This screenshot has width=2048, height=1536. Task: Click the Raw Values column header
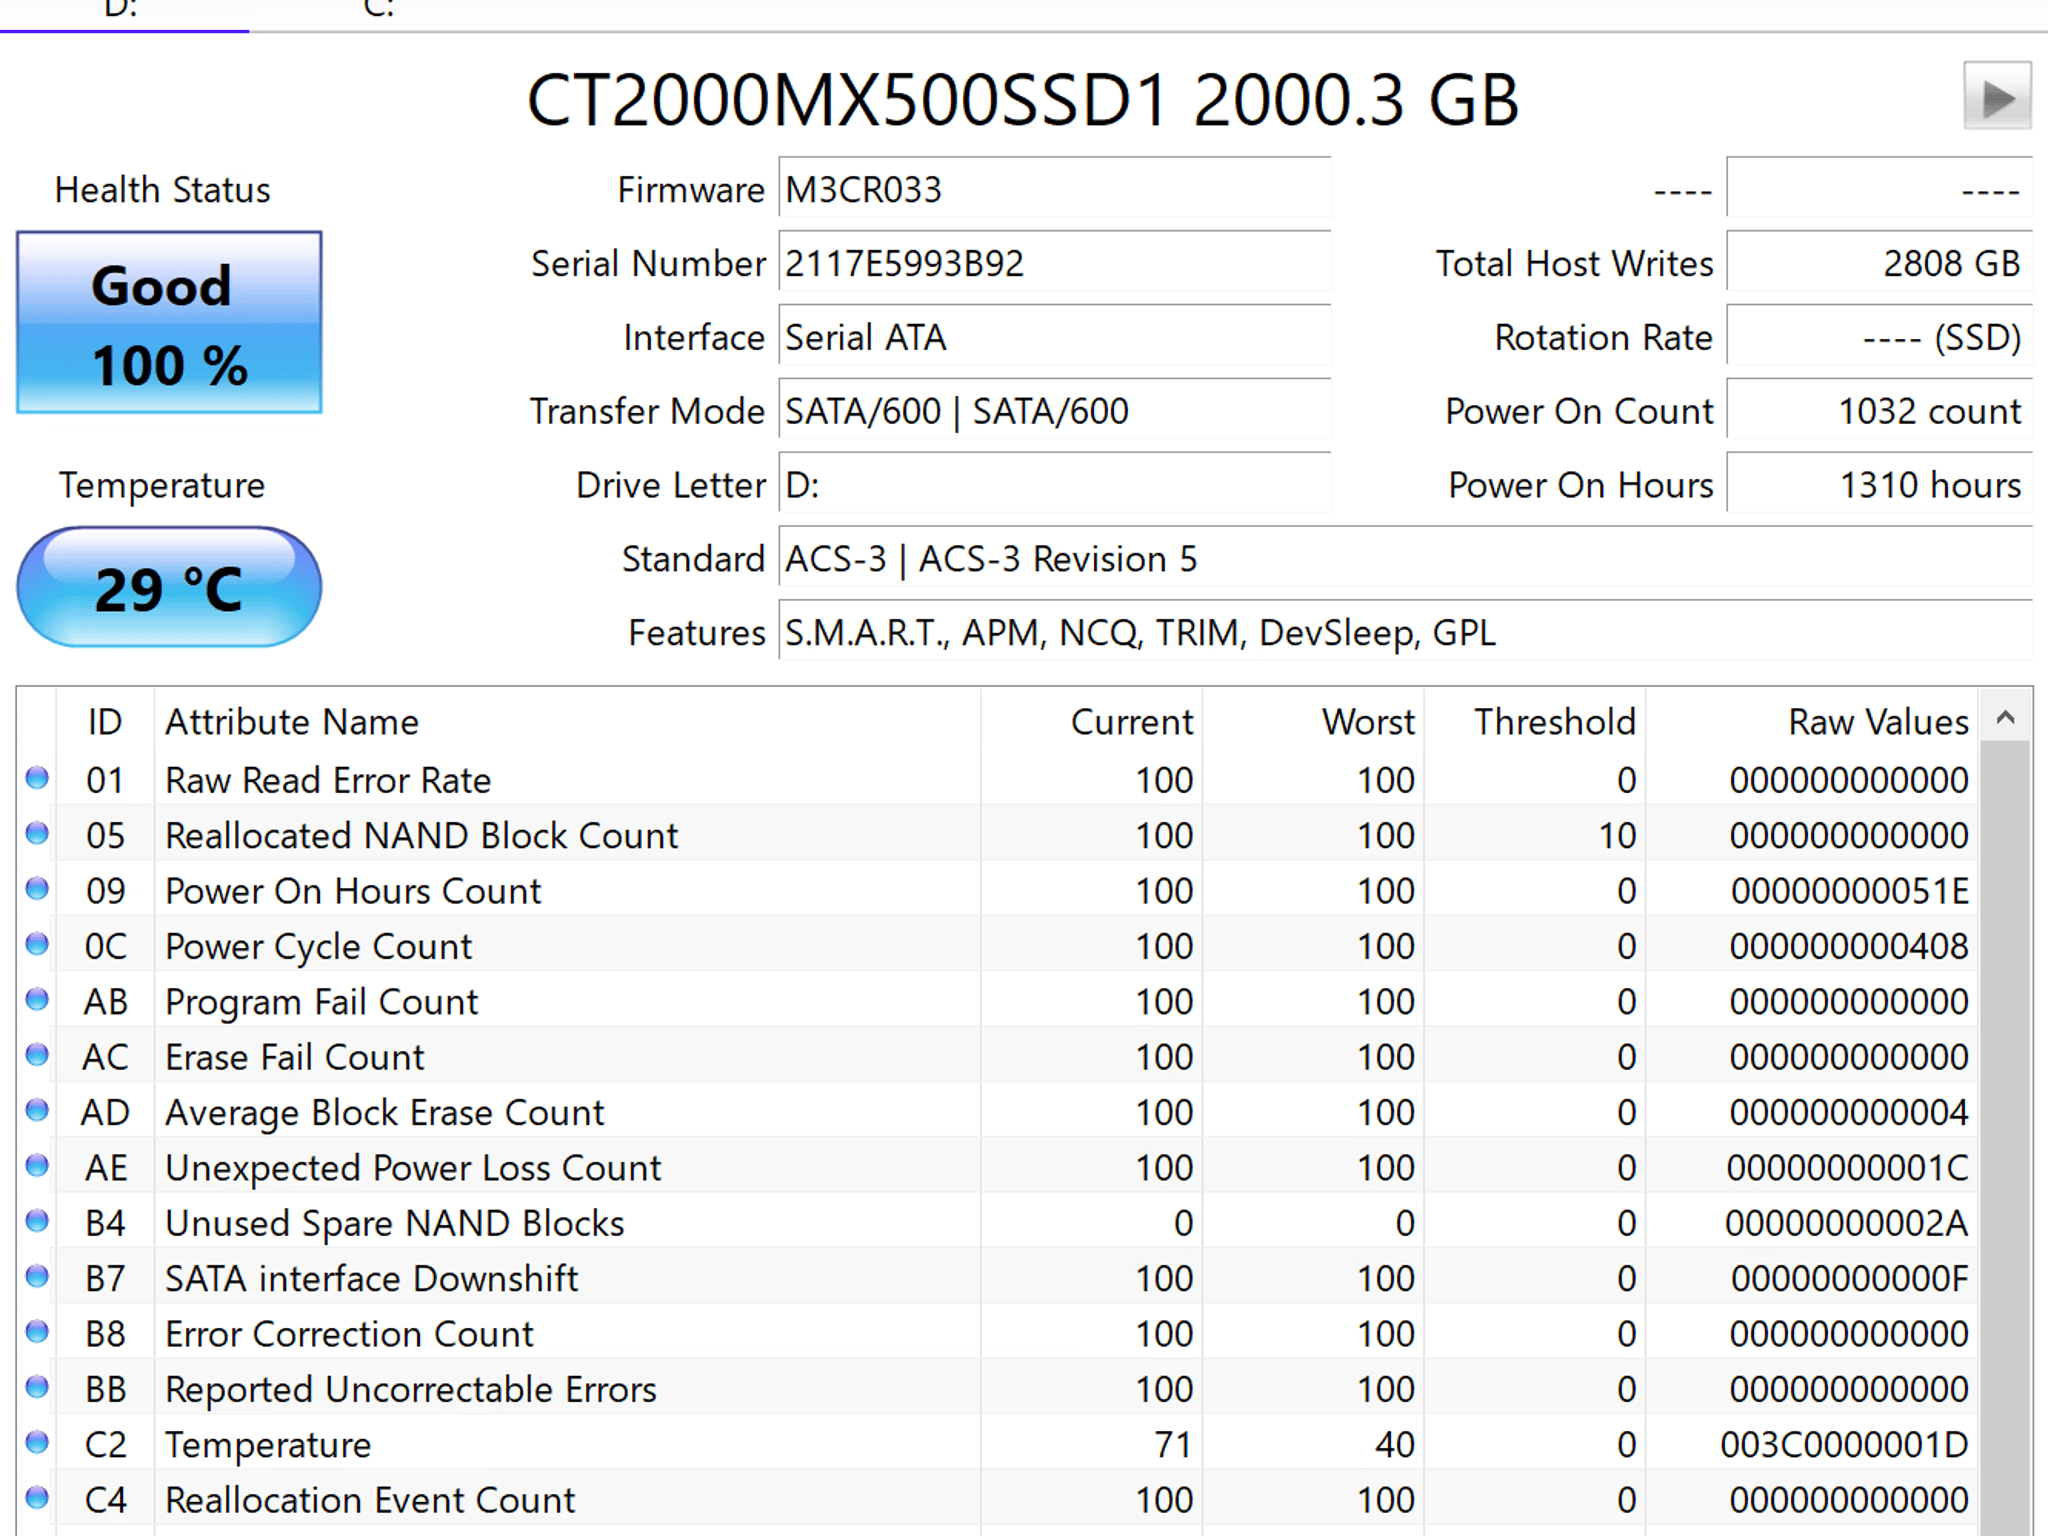coord(1811,721)
